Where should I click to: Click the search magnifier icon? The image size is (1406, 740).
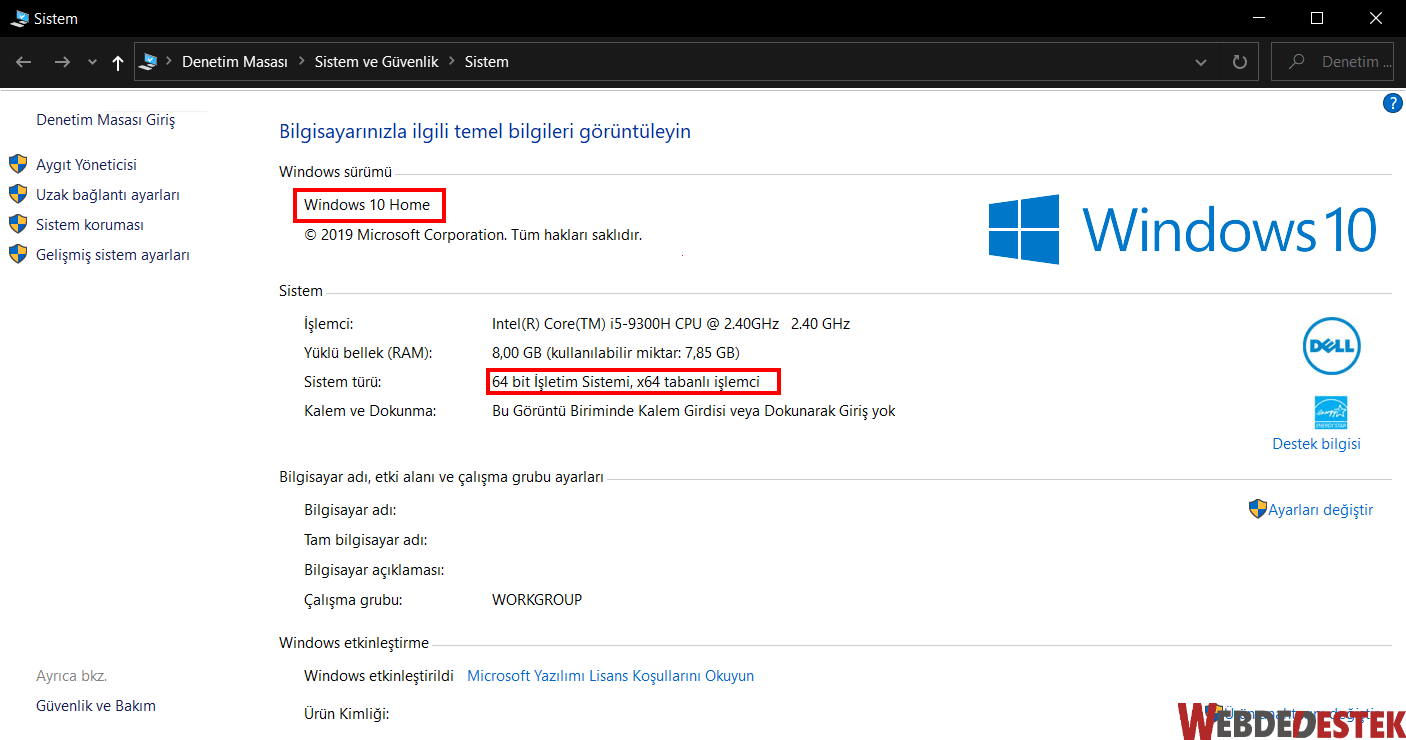click(x=1297, y=62)
